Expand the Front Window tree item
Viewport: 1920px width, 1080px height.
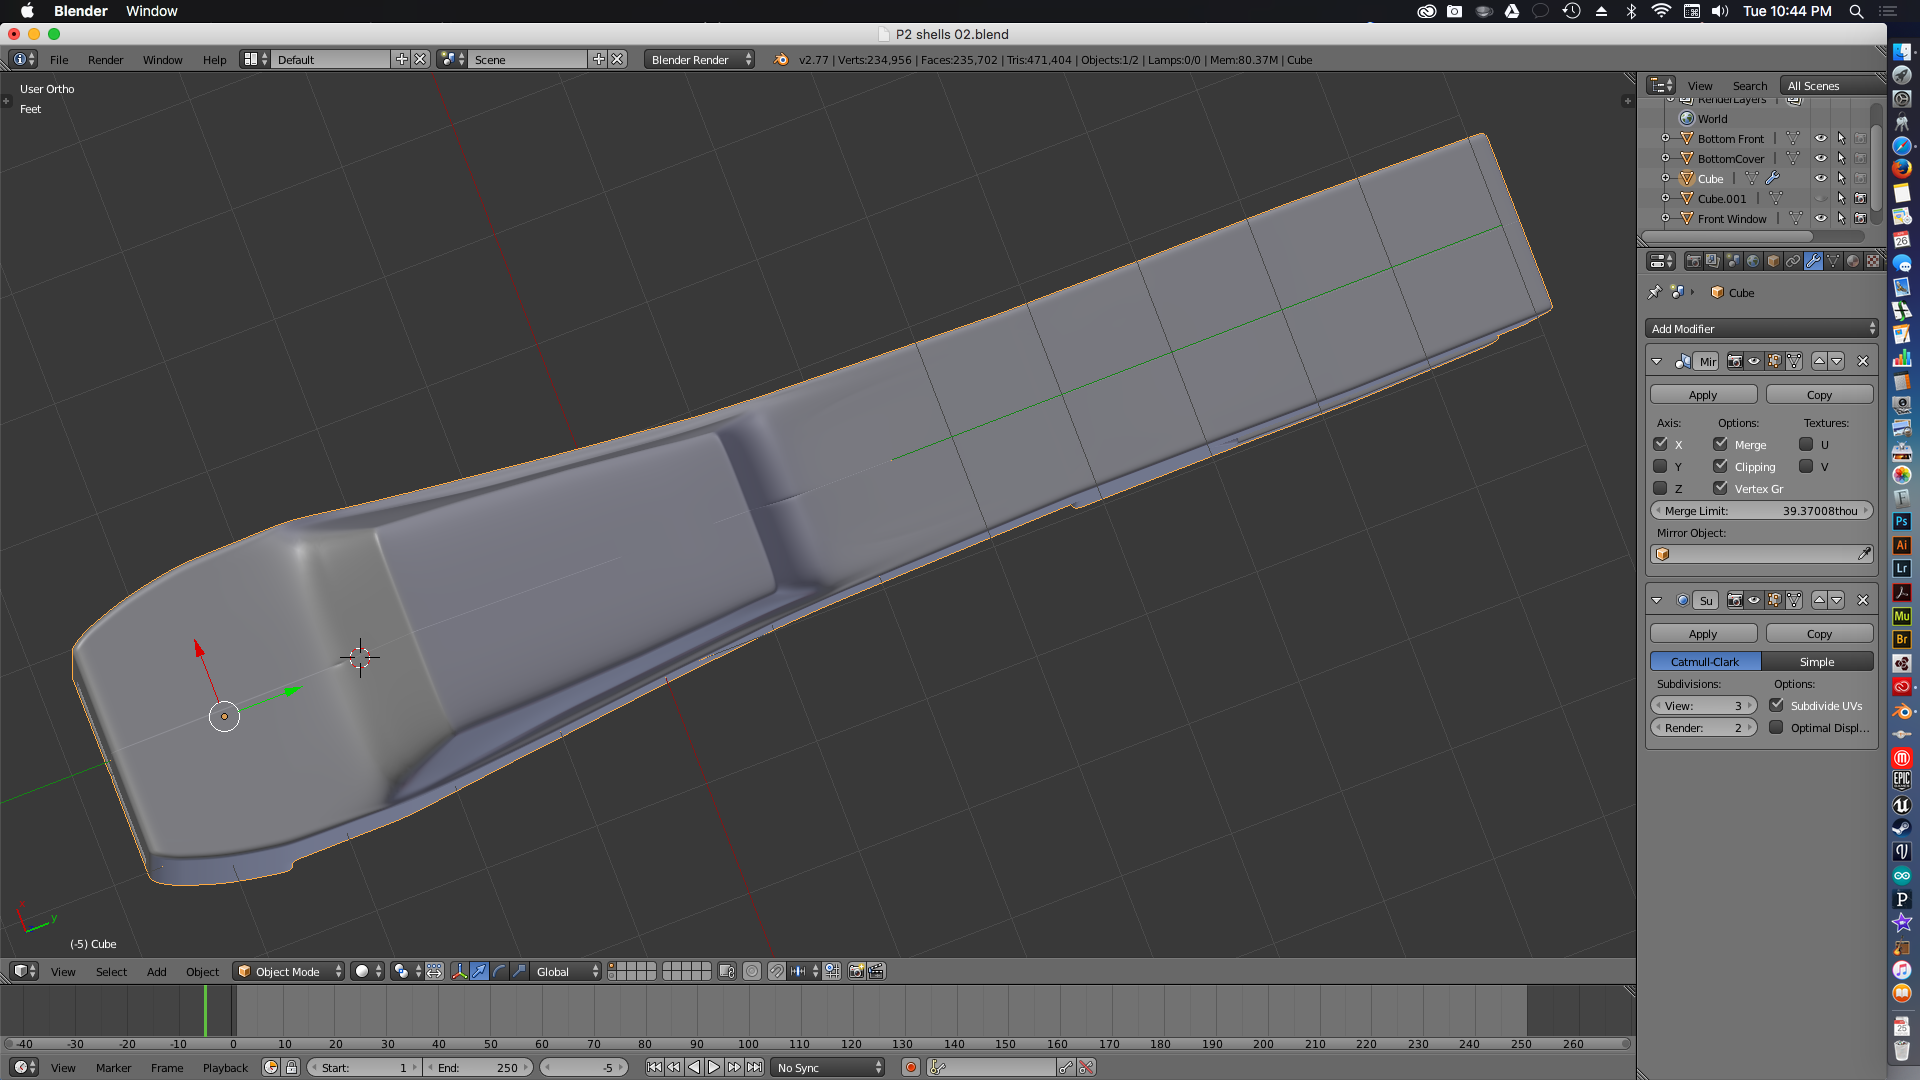pos(1665,218)
